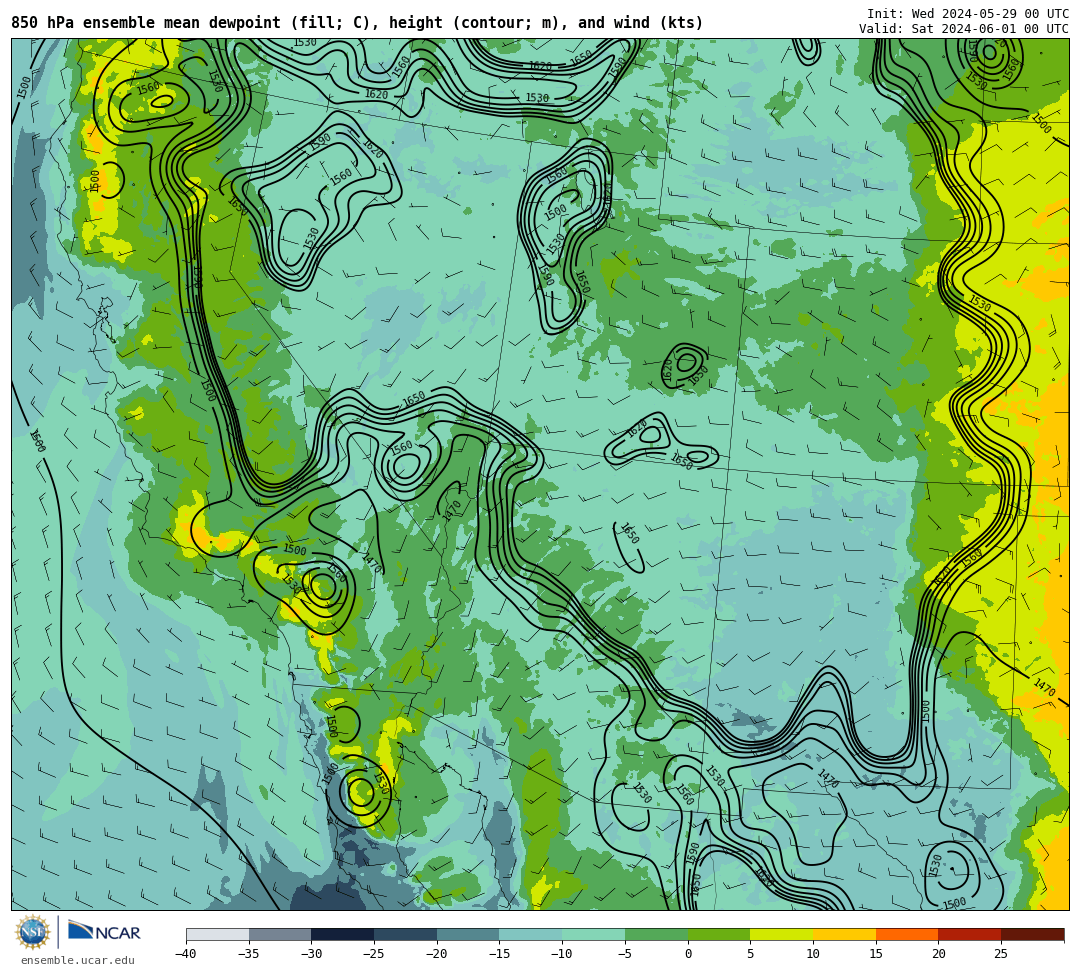Click the -40 to -35 colorbar swatch
Viewport: 1080px width, 973px height.
pyautogui.click(x=218, y=934)
